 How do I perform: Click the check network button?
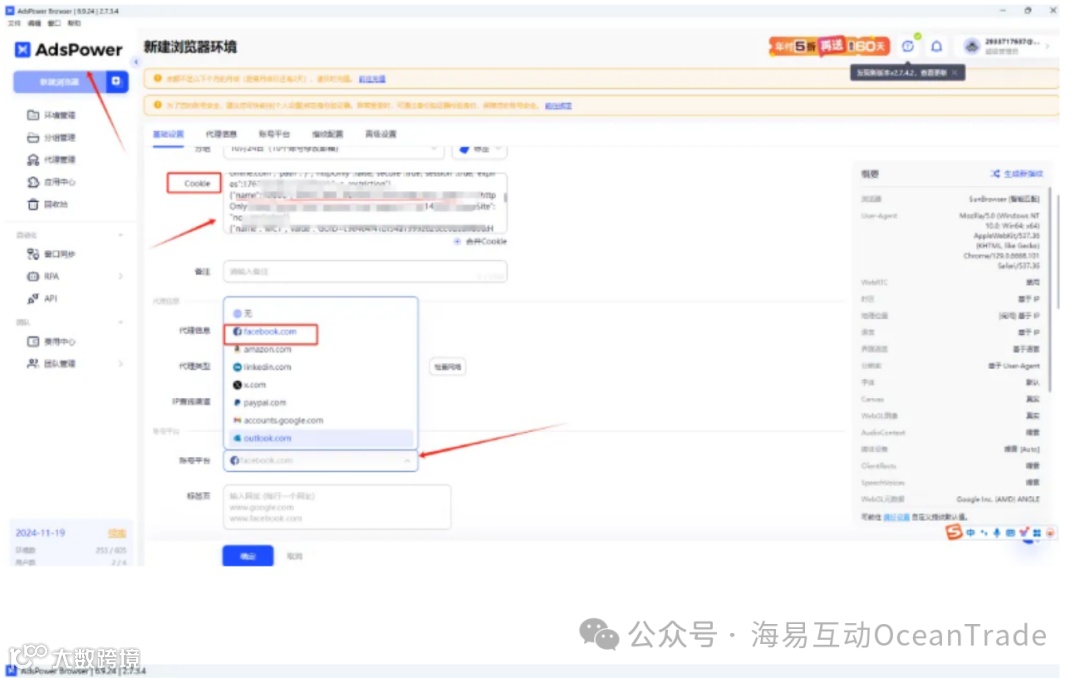[448, 367]
